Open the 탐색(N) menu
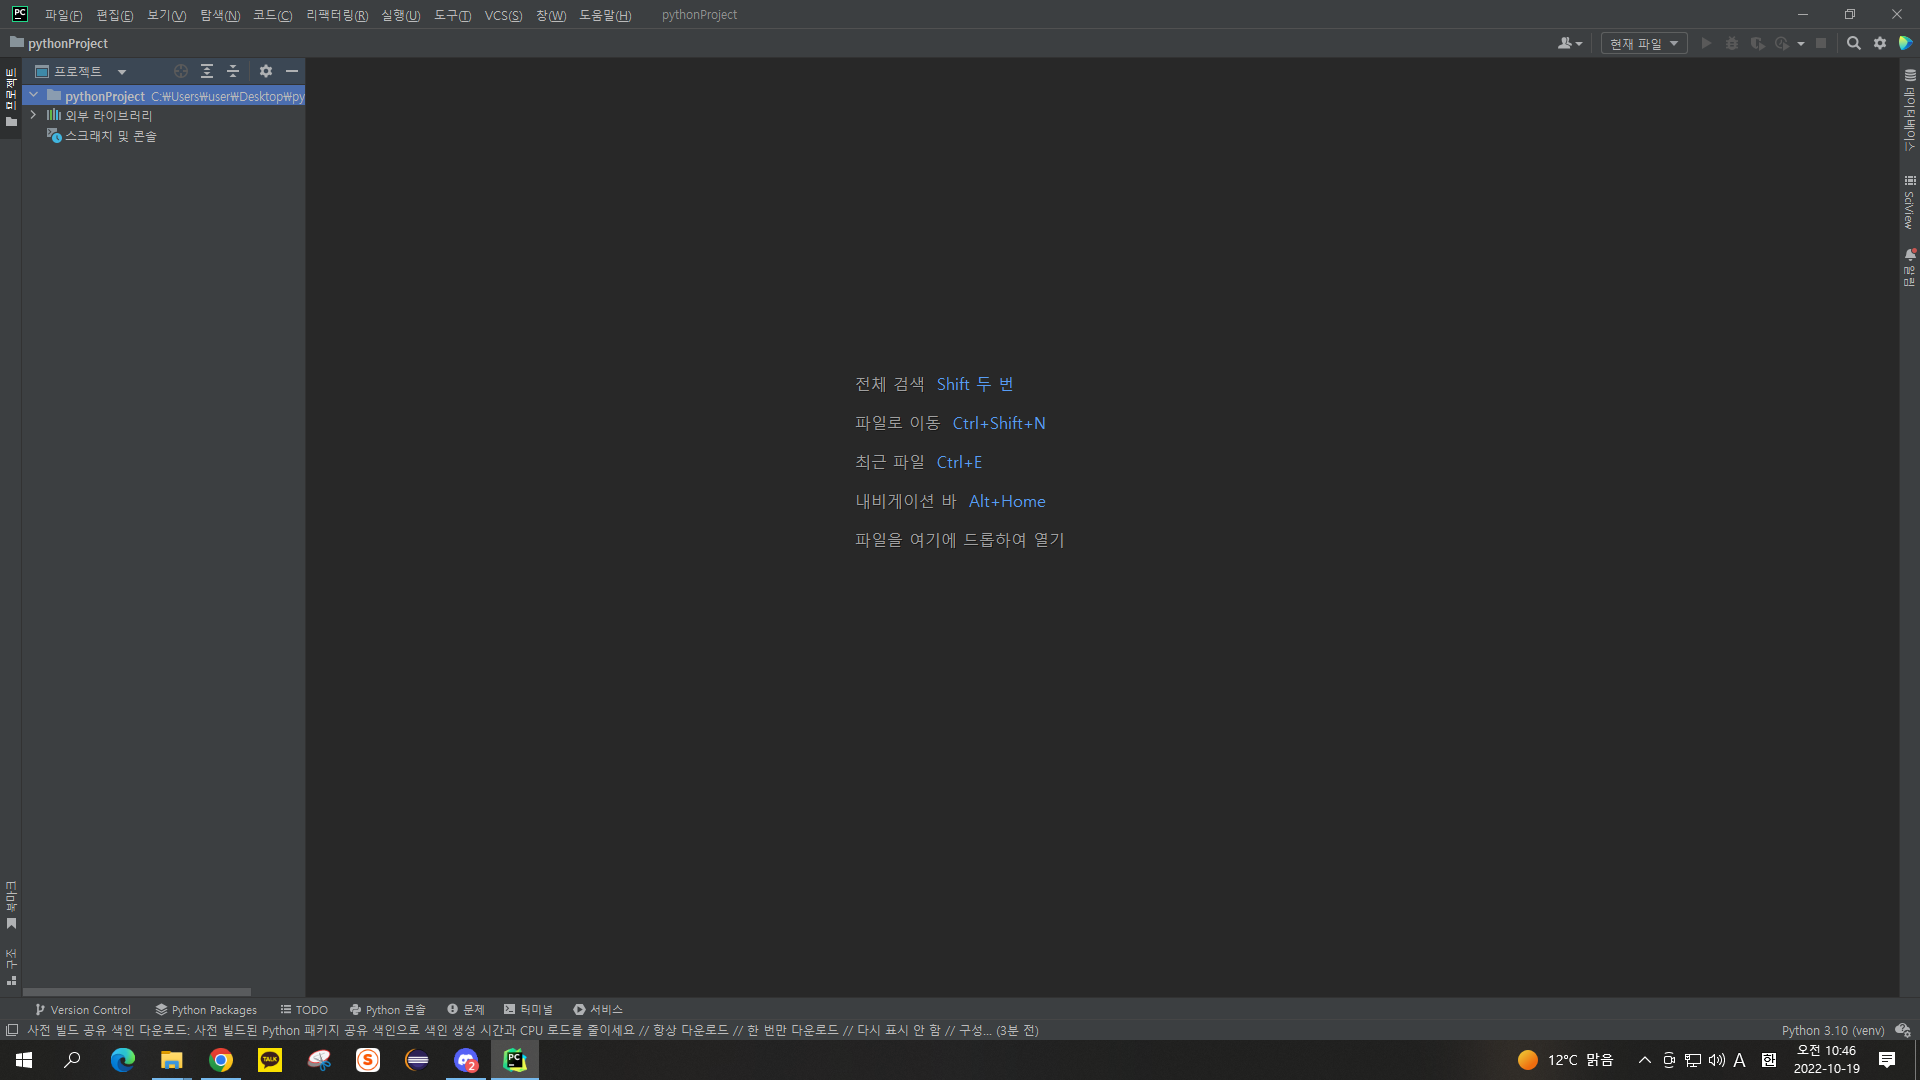 point(220,15)
